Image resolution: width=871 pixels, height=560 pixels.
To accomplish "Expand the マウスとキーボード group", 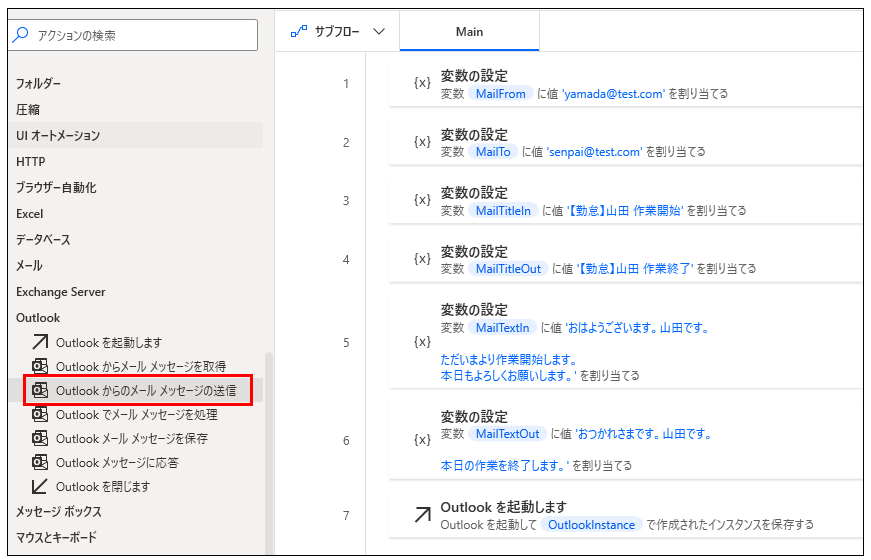I will point(56,537).
